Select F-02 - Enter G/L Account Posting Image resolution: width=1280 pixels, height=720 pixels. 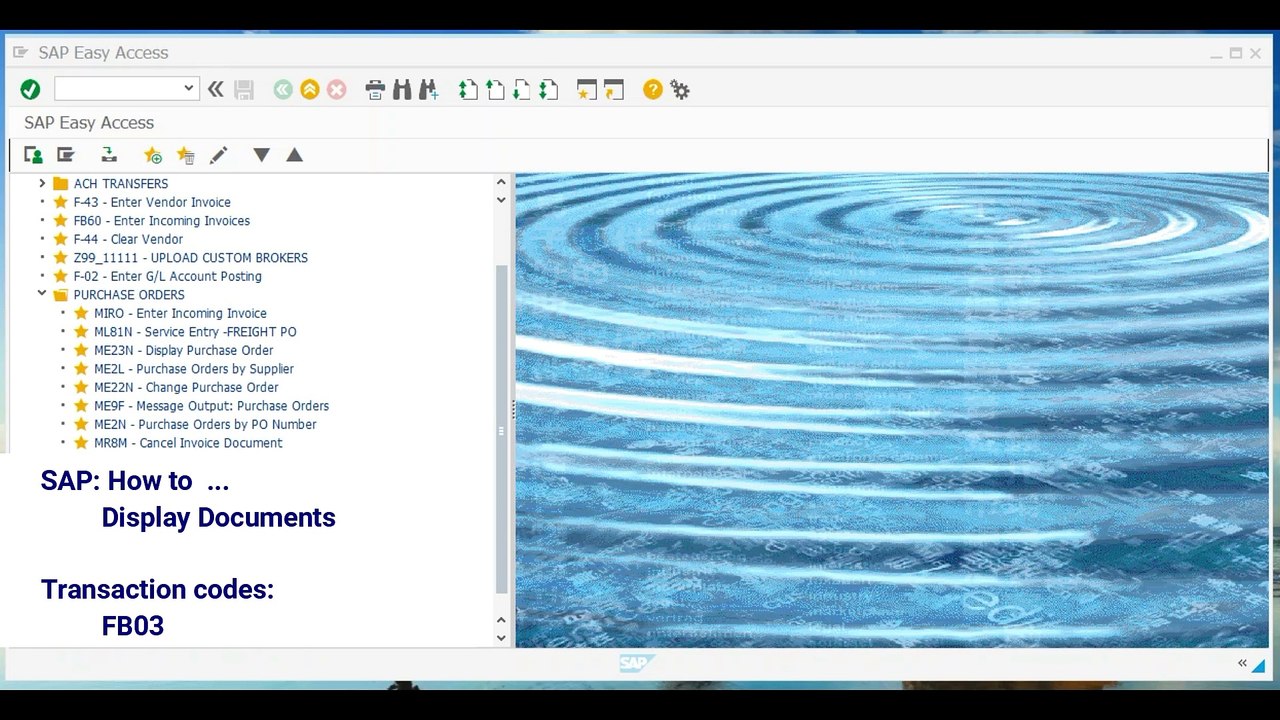[x=168, y=276]
